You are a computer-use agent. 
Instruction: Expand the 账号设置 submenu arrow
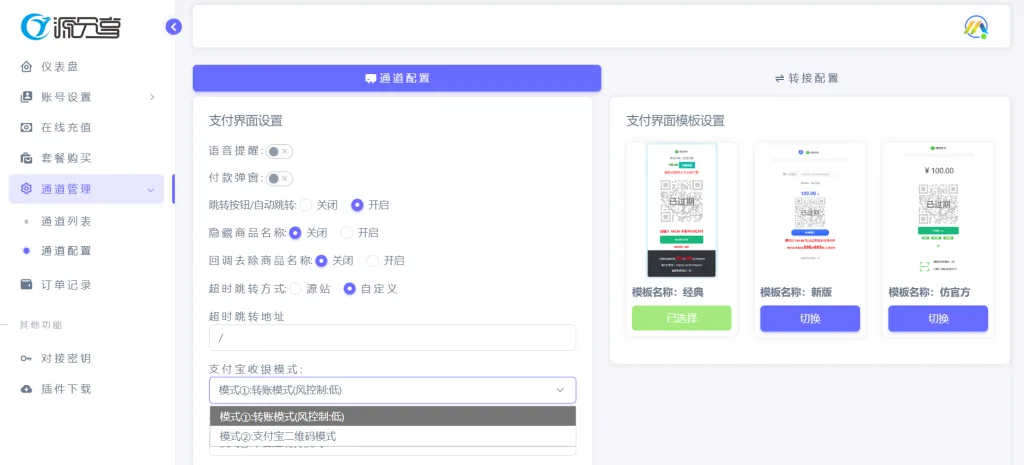click(152, 97)
